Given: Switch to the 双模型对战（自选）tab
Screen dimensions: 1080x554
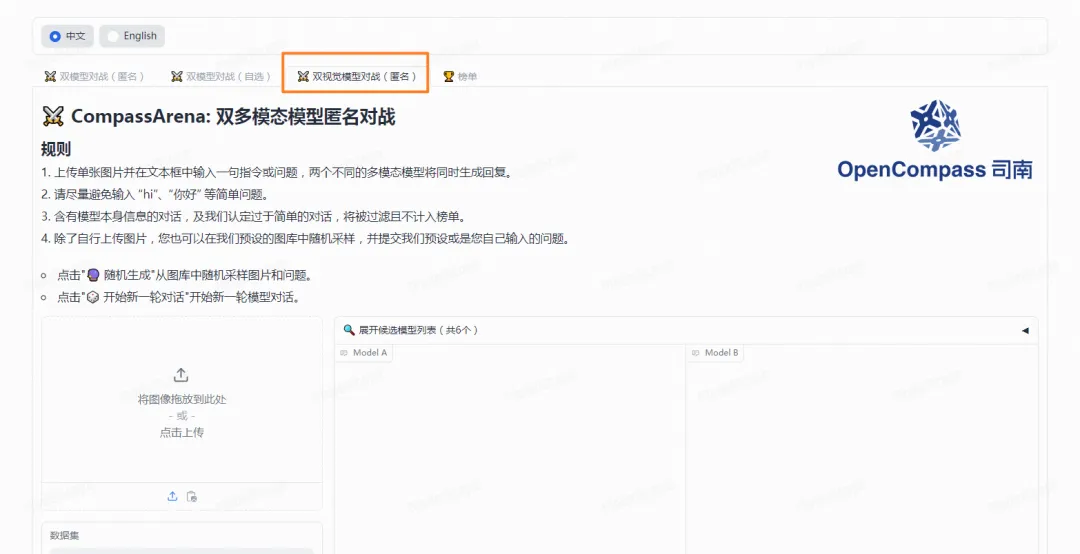Looking at the screenshot, I should pyautogui.click(x=221, y=76).
